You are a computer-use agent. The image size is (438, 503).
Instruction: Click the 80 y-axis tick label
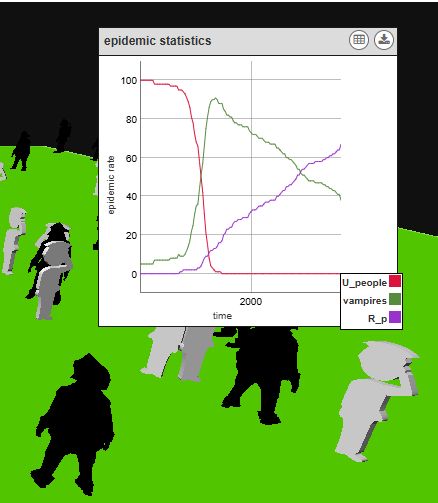pos(131,120)
